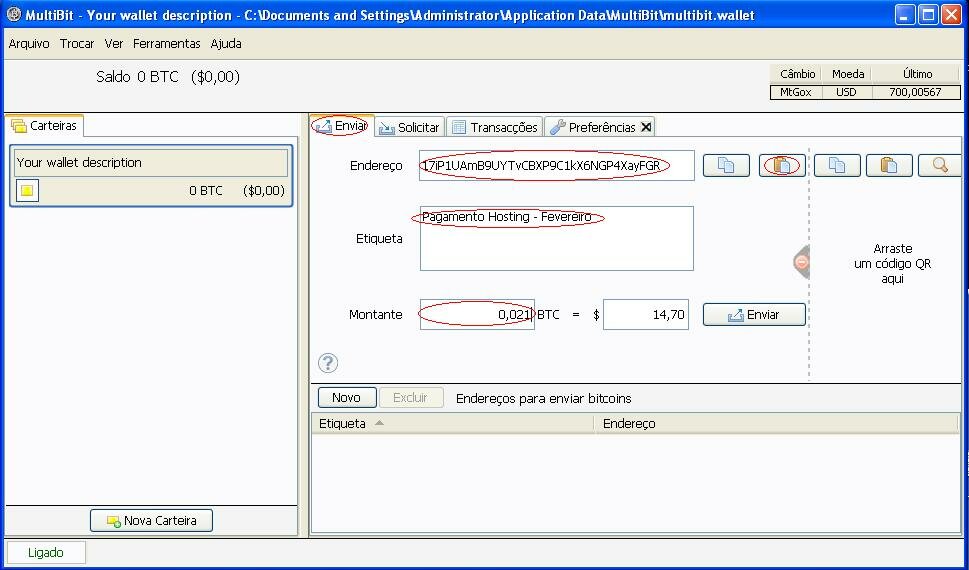Image resolution: width=969 pixels, height=570 pixels.
Task: Click the MtGox exchange cell
Action: [x=796, y=92]
